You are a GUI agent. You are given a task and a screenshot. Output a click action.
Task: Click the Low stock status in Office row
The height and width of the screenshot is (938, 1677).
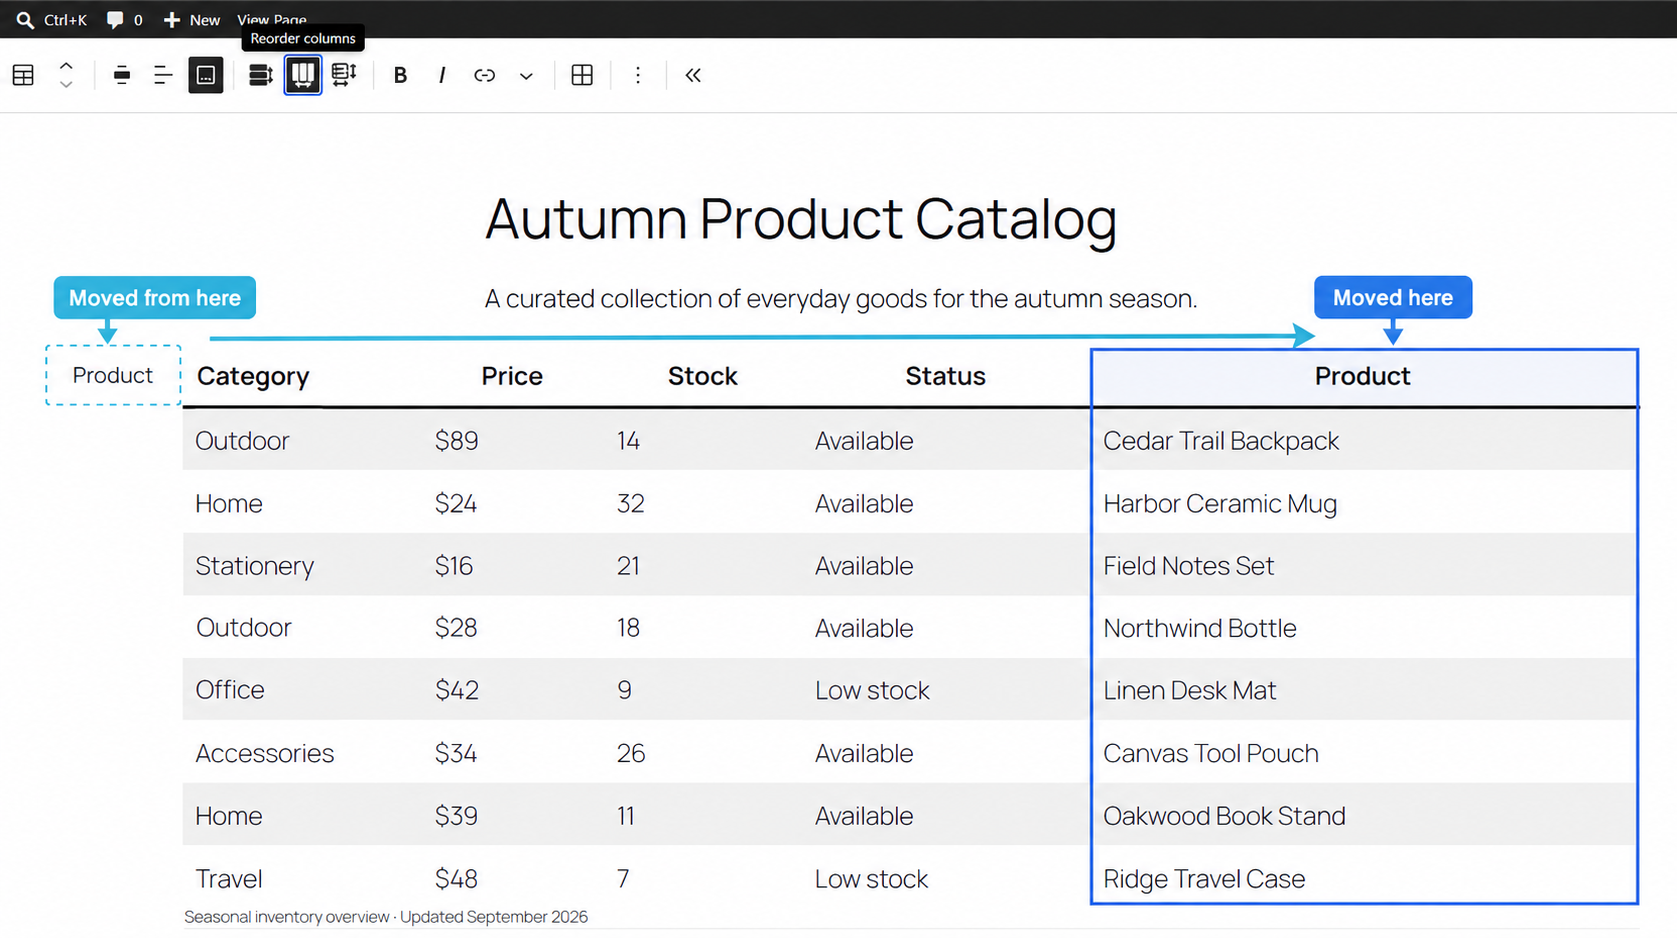[x=872, y=691]
